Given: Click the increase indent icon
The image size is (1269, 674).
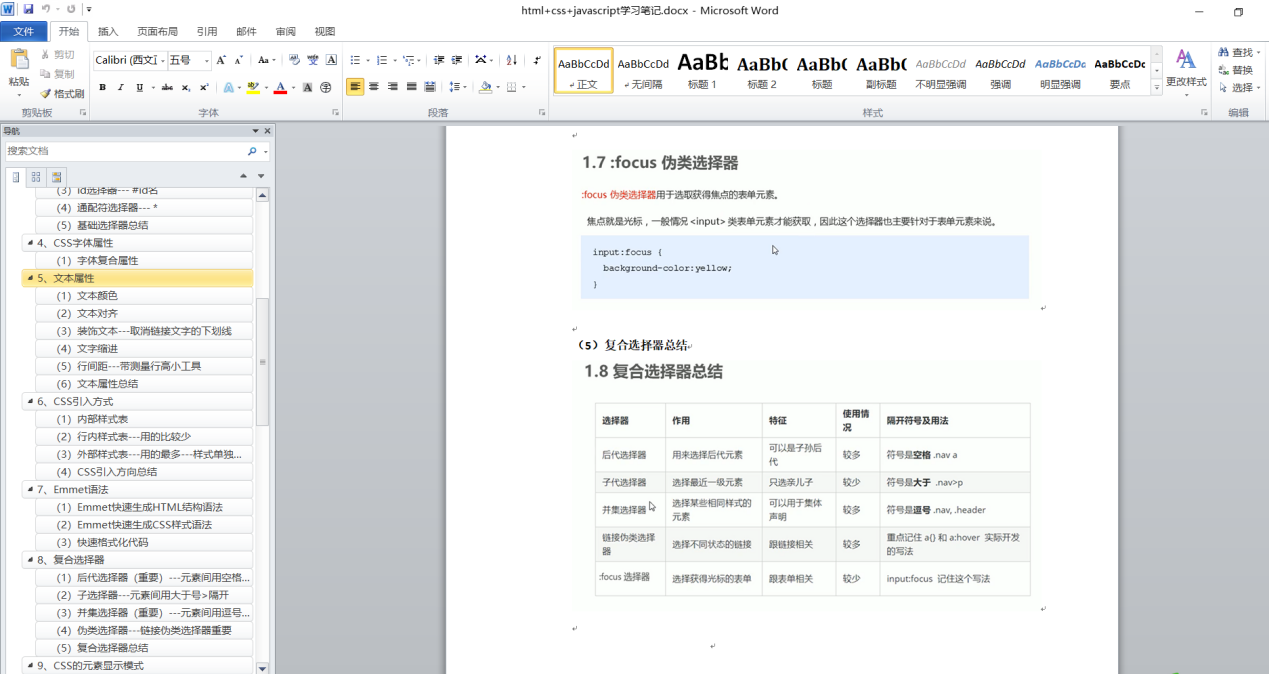Looking at the screenshot, I should pyautogui.click(x=457, y=60).
